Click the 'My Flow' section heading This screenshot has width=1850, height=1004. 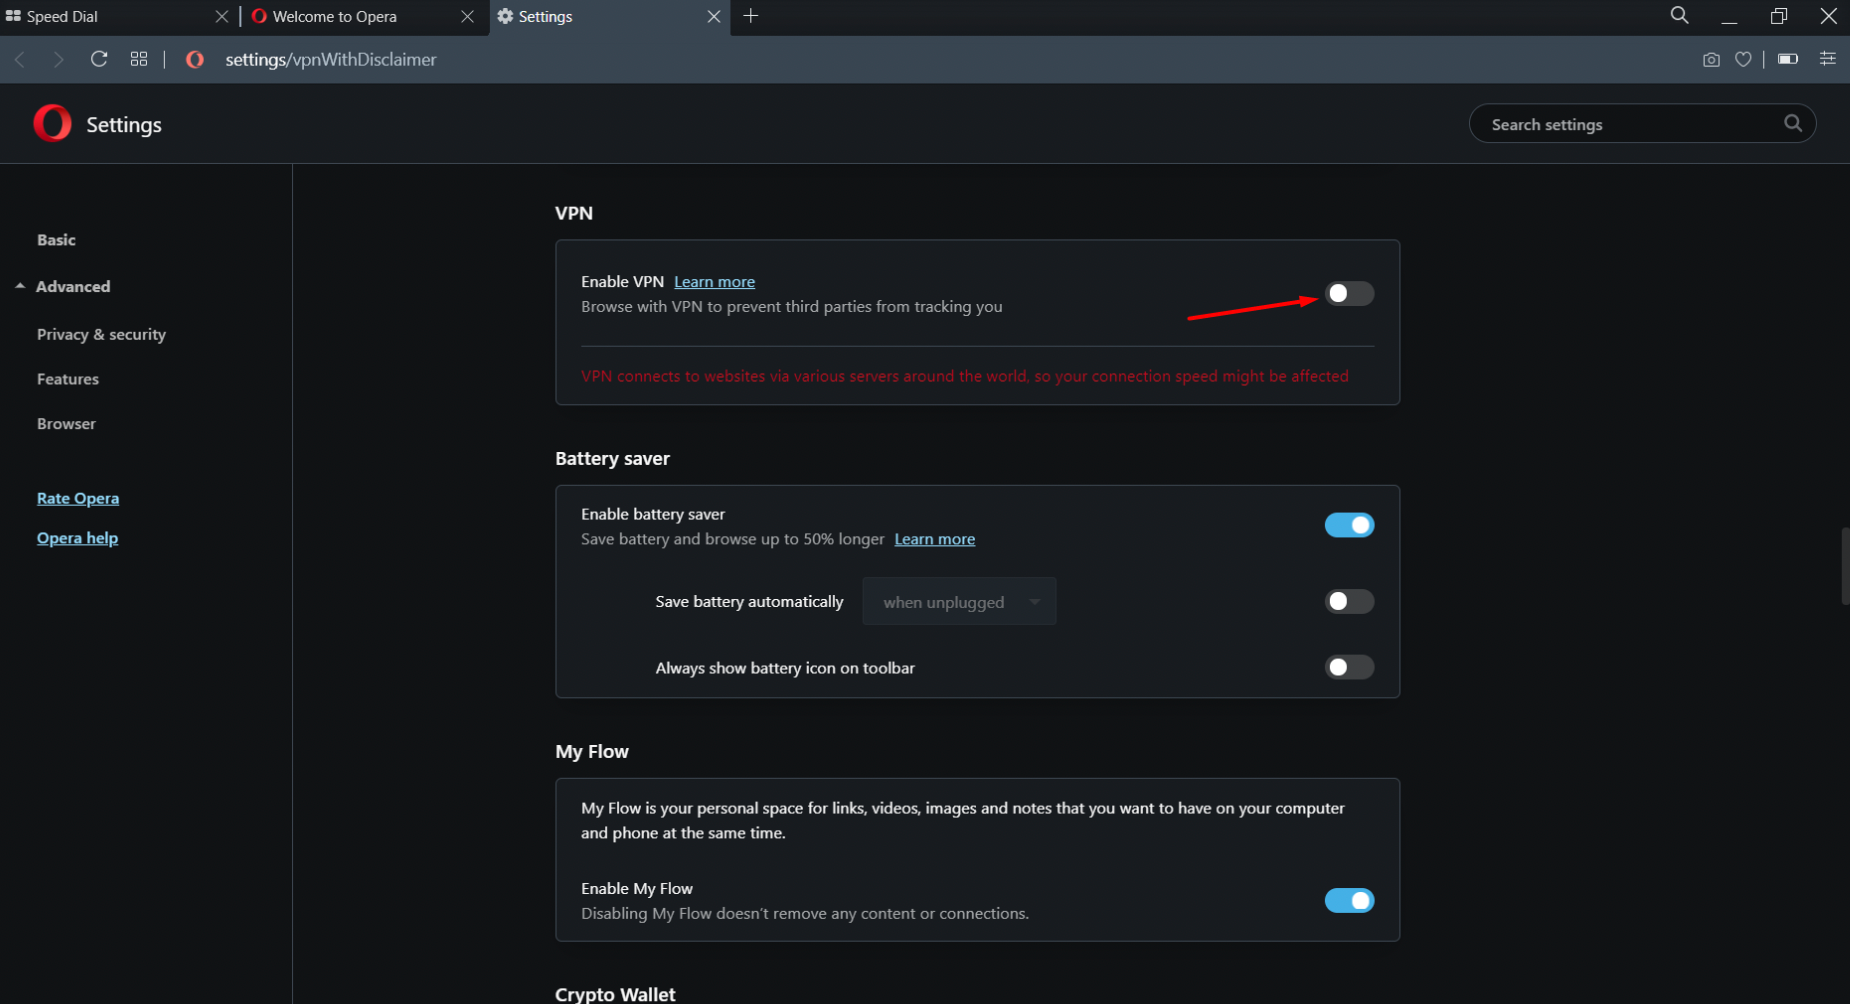coord(592,751)
